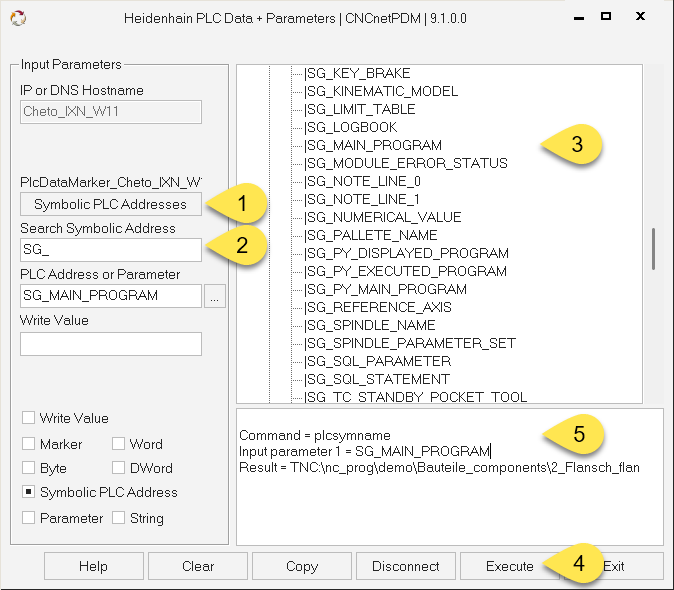Viewport: 674px width, 590px height.
Task: Click the 'Command = plcsymname' output line
Action: coord(315,436)
